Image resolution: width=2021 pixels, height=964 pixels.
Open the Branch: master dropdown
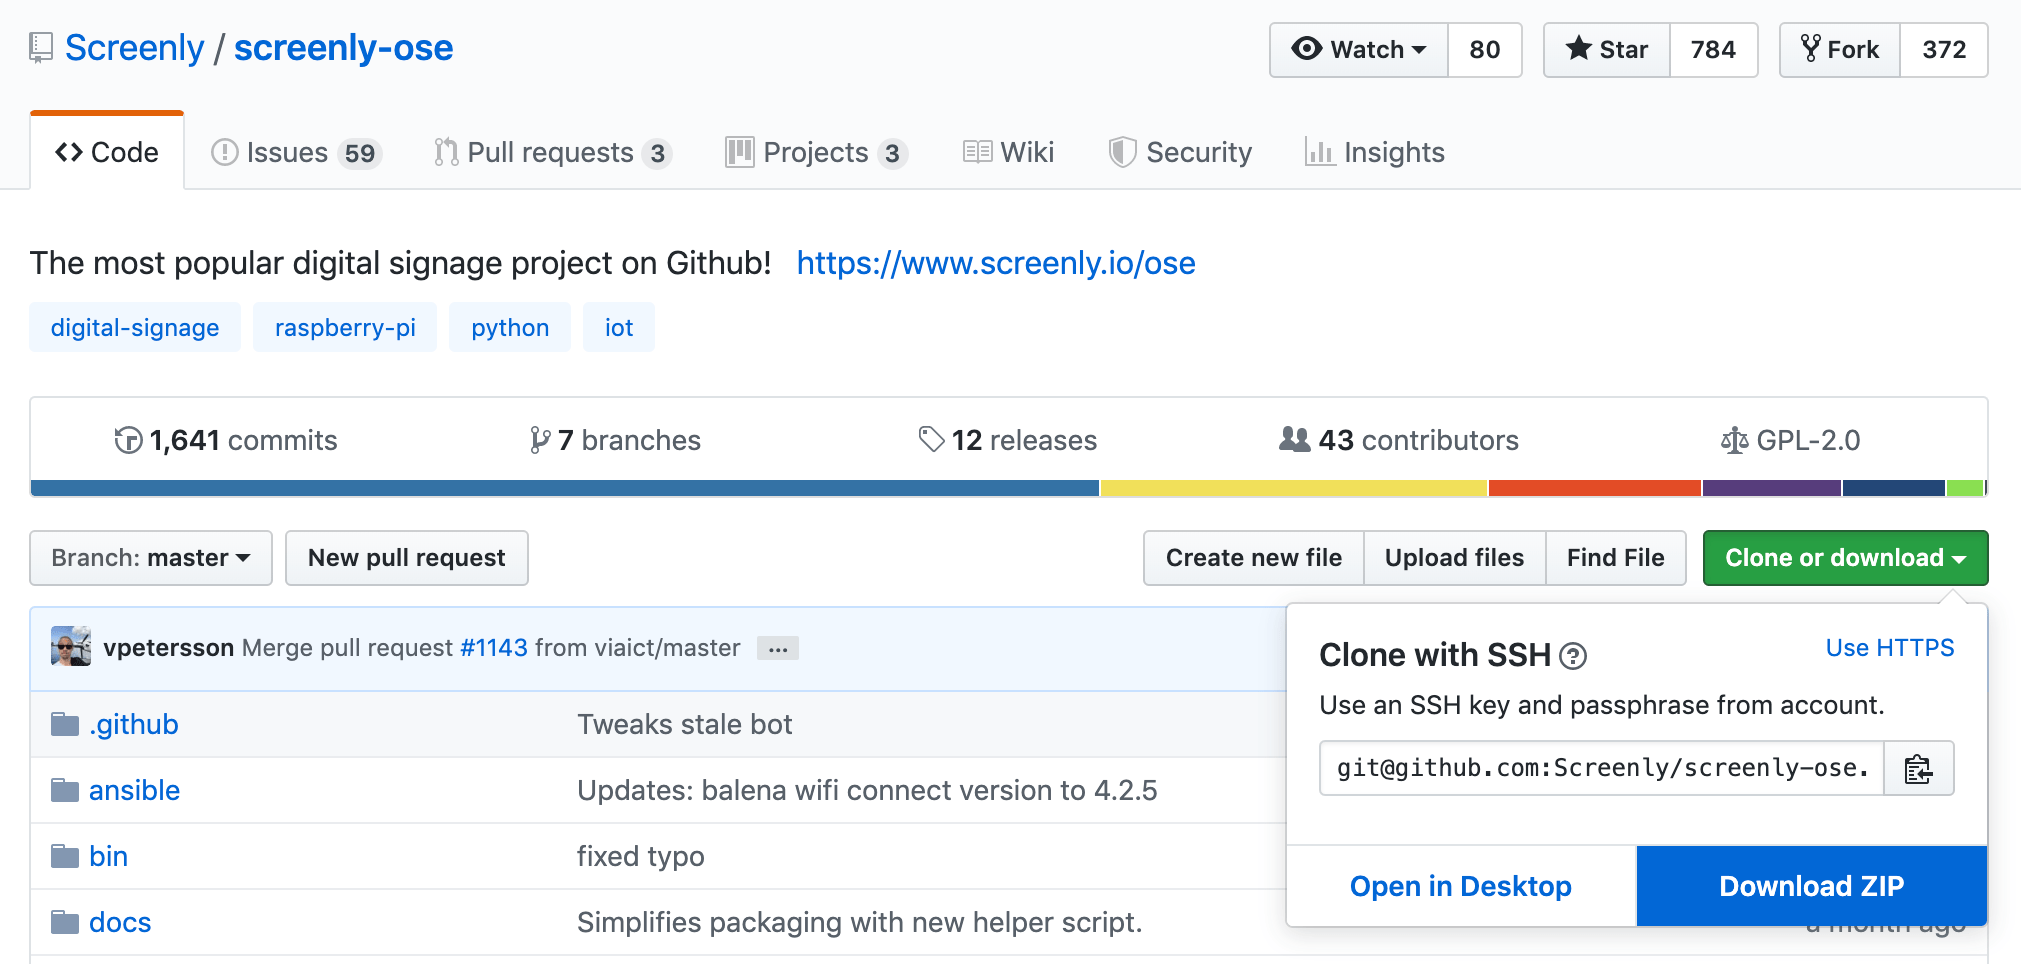151,558
